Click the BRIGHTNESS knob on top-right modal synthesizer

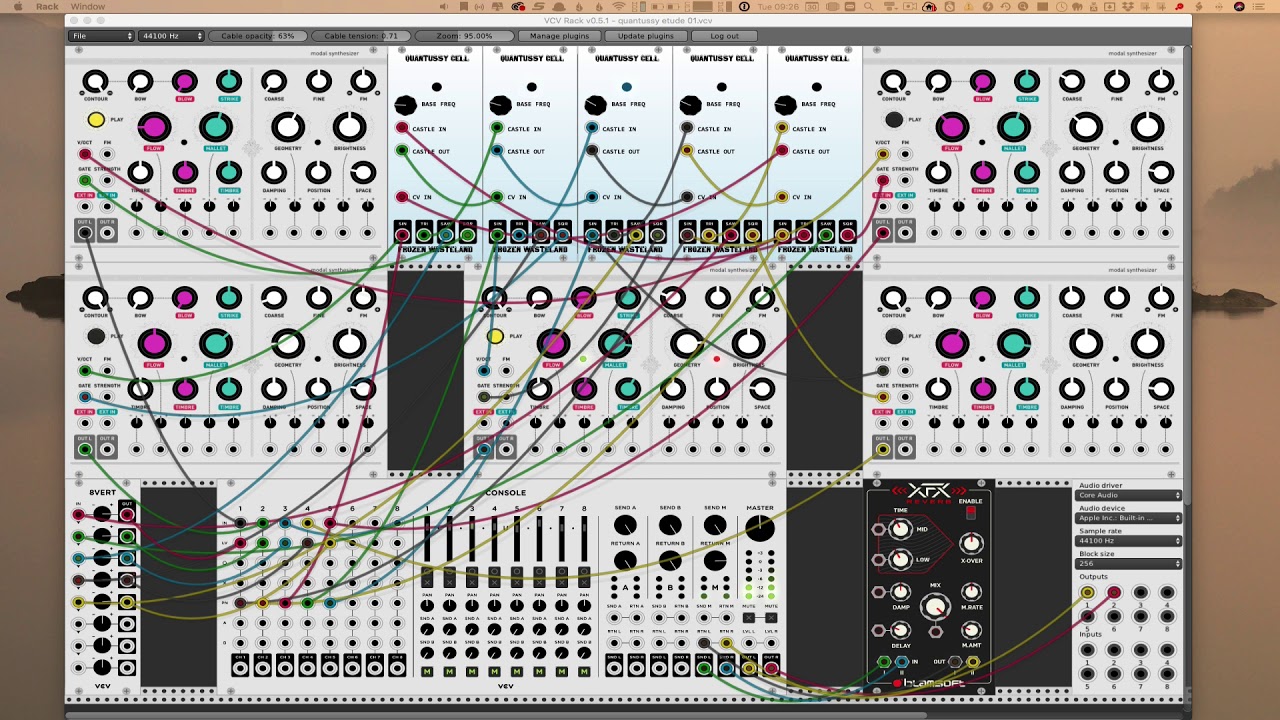pos(1147,127)
